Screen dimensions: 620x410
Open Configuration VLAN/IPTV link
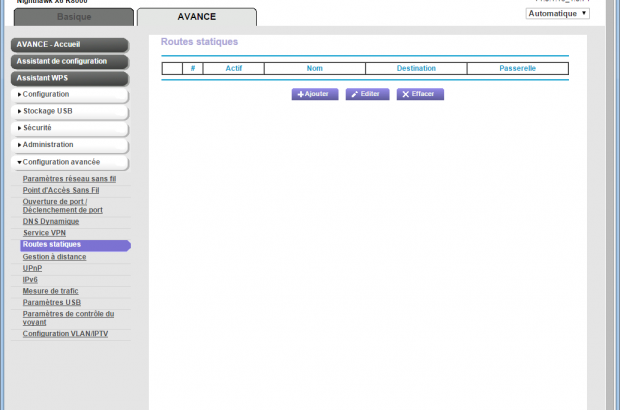click(x=65, y=334)
